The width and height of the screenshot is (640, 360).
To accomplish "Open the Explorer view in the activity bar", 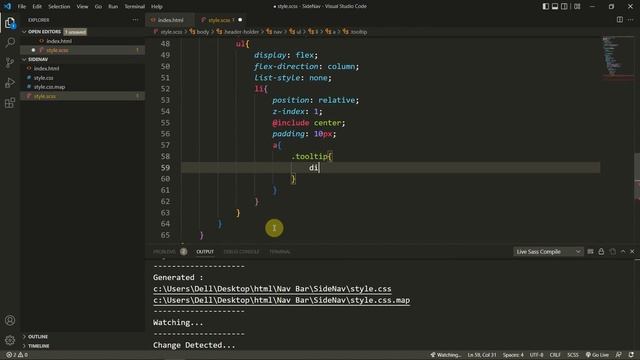I will 10,23.
